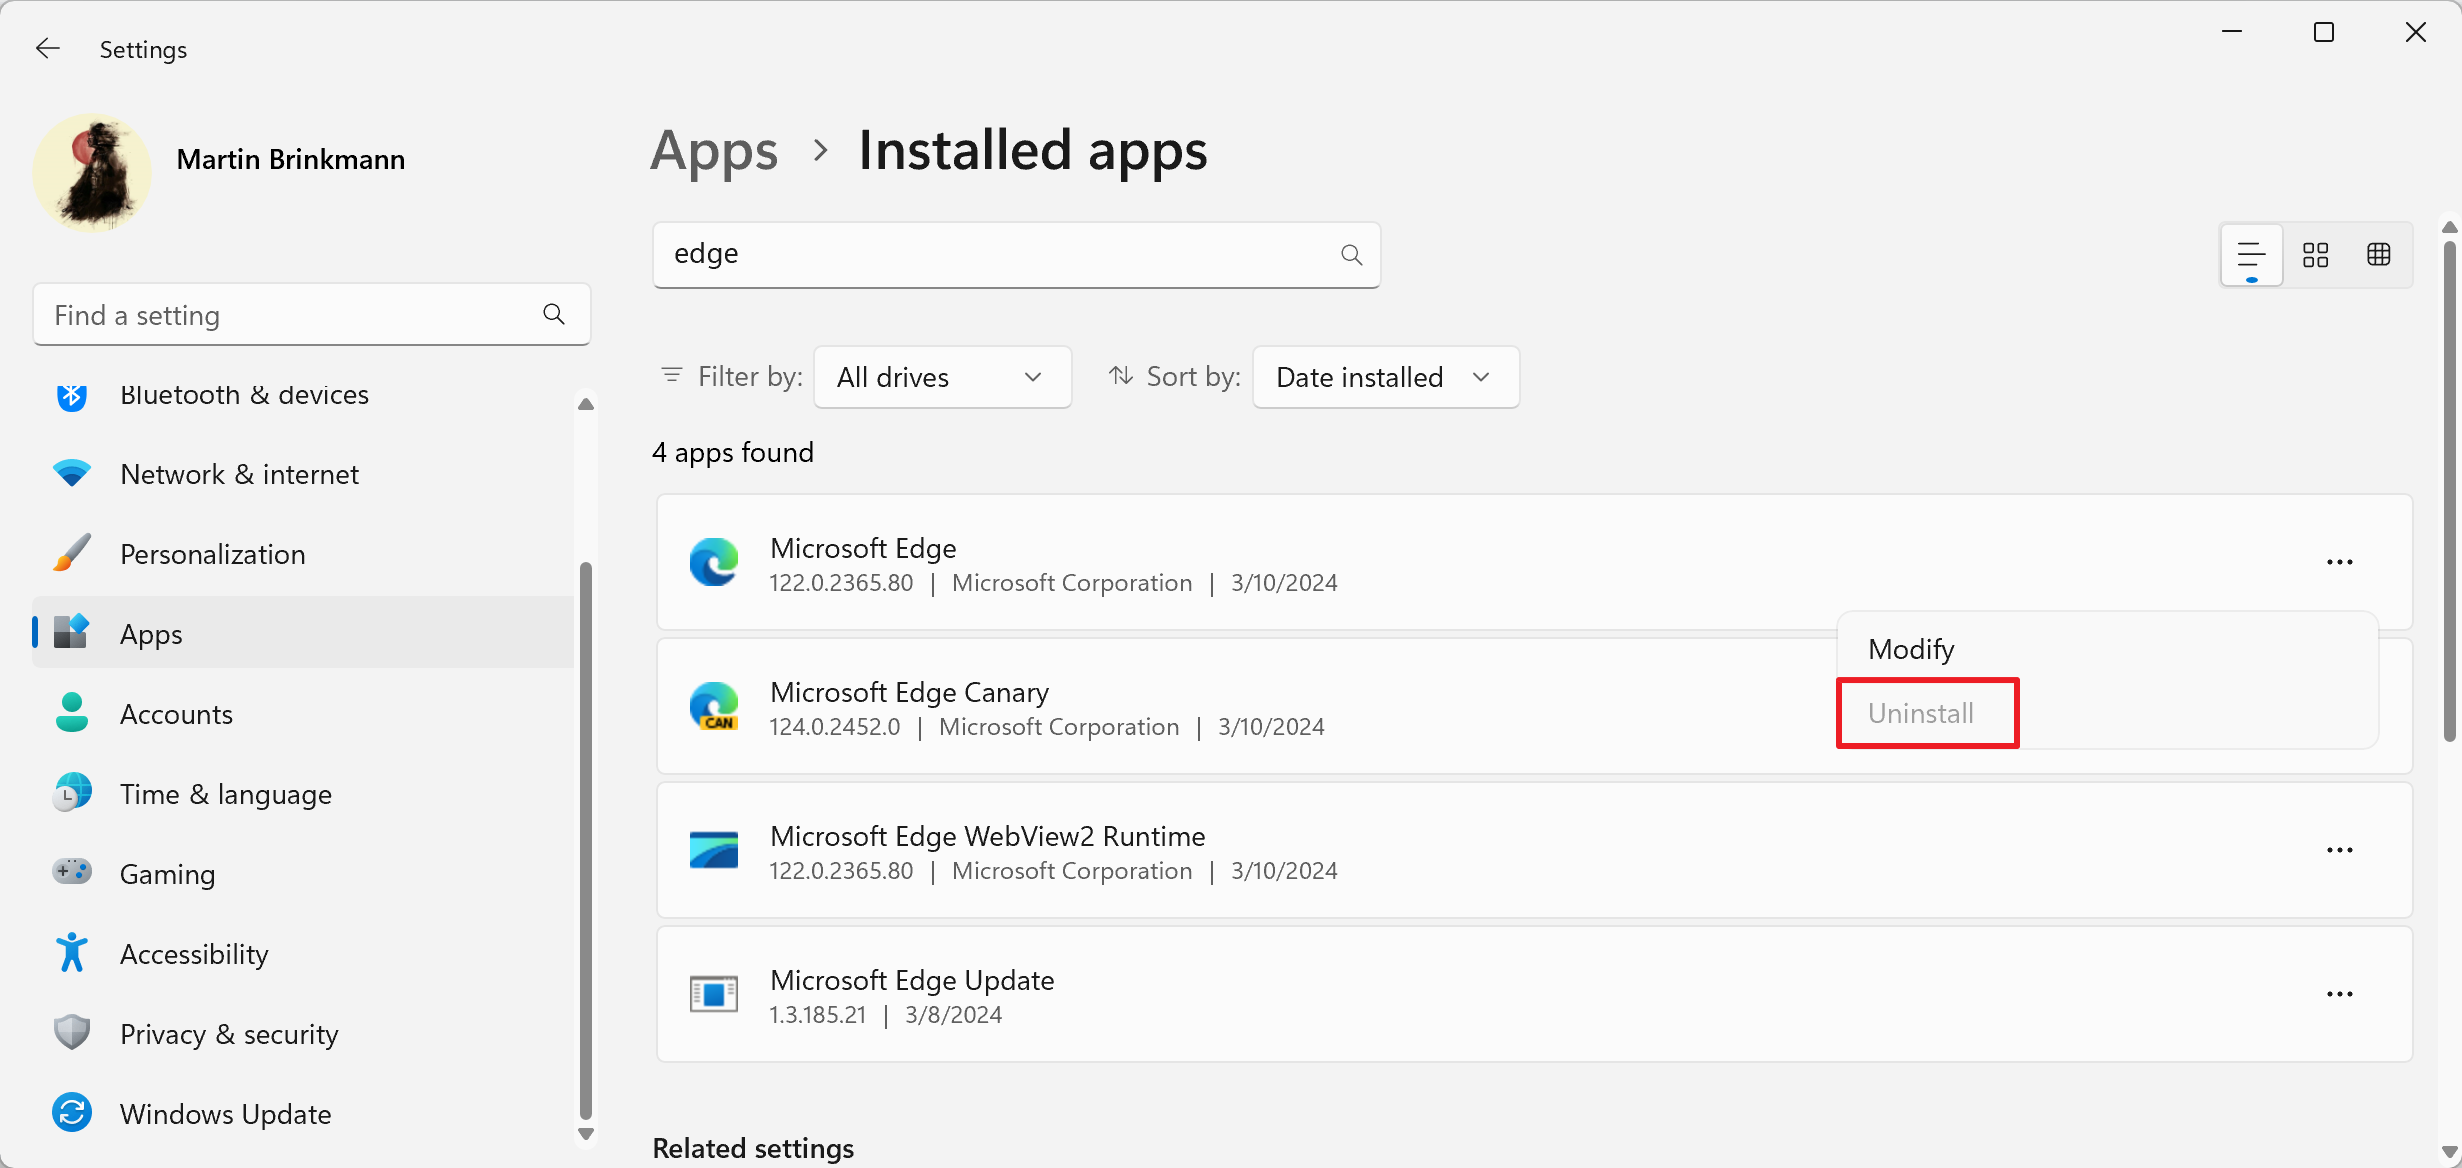Click the Microsoft Edge Canary icon
This screenshot has width=2462, height=1168.
pos(714,706)
